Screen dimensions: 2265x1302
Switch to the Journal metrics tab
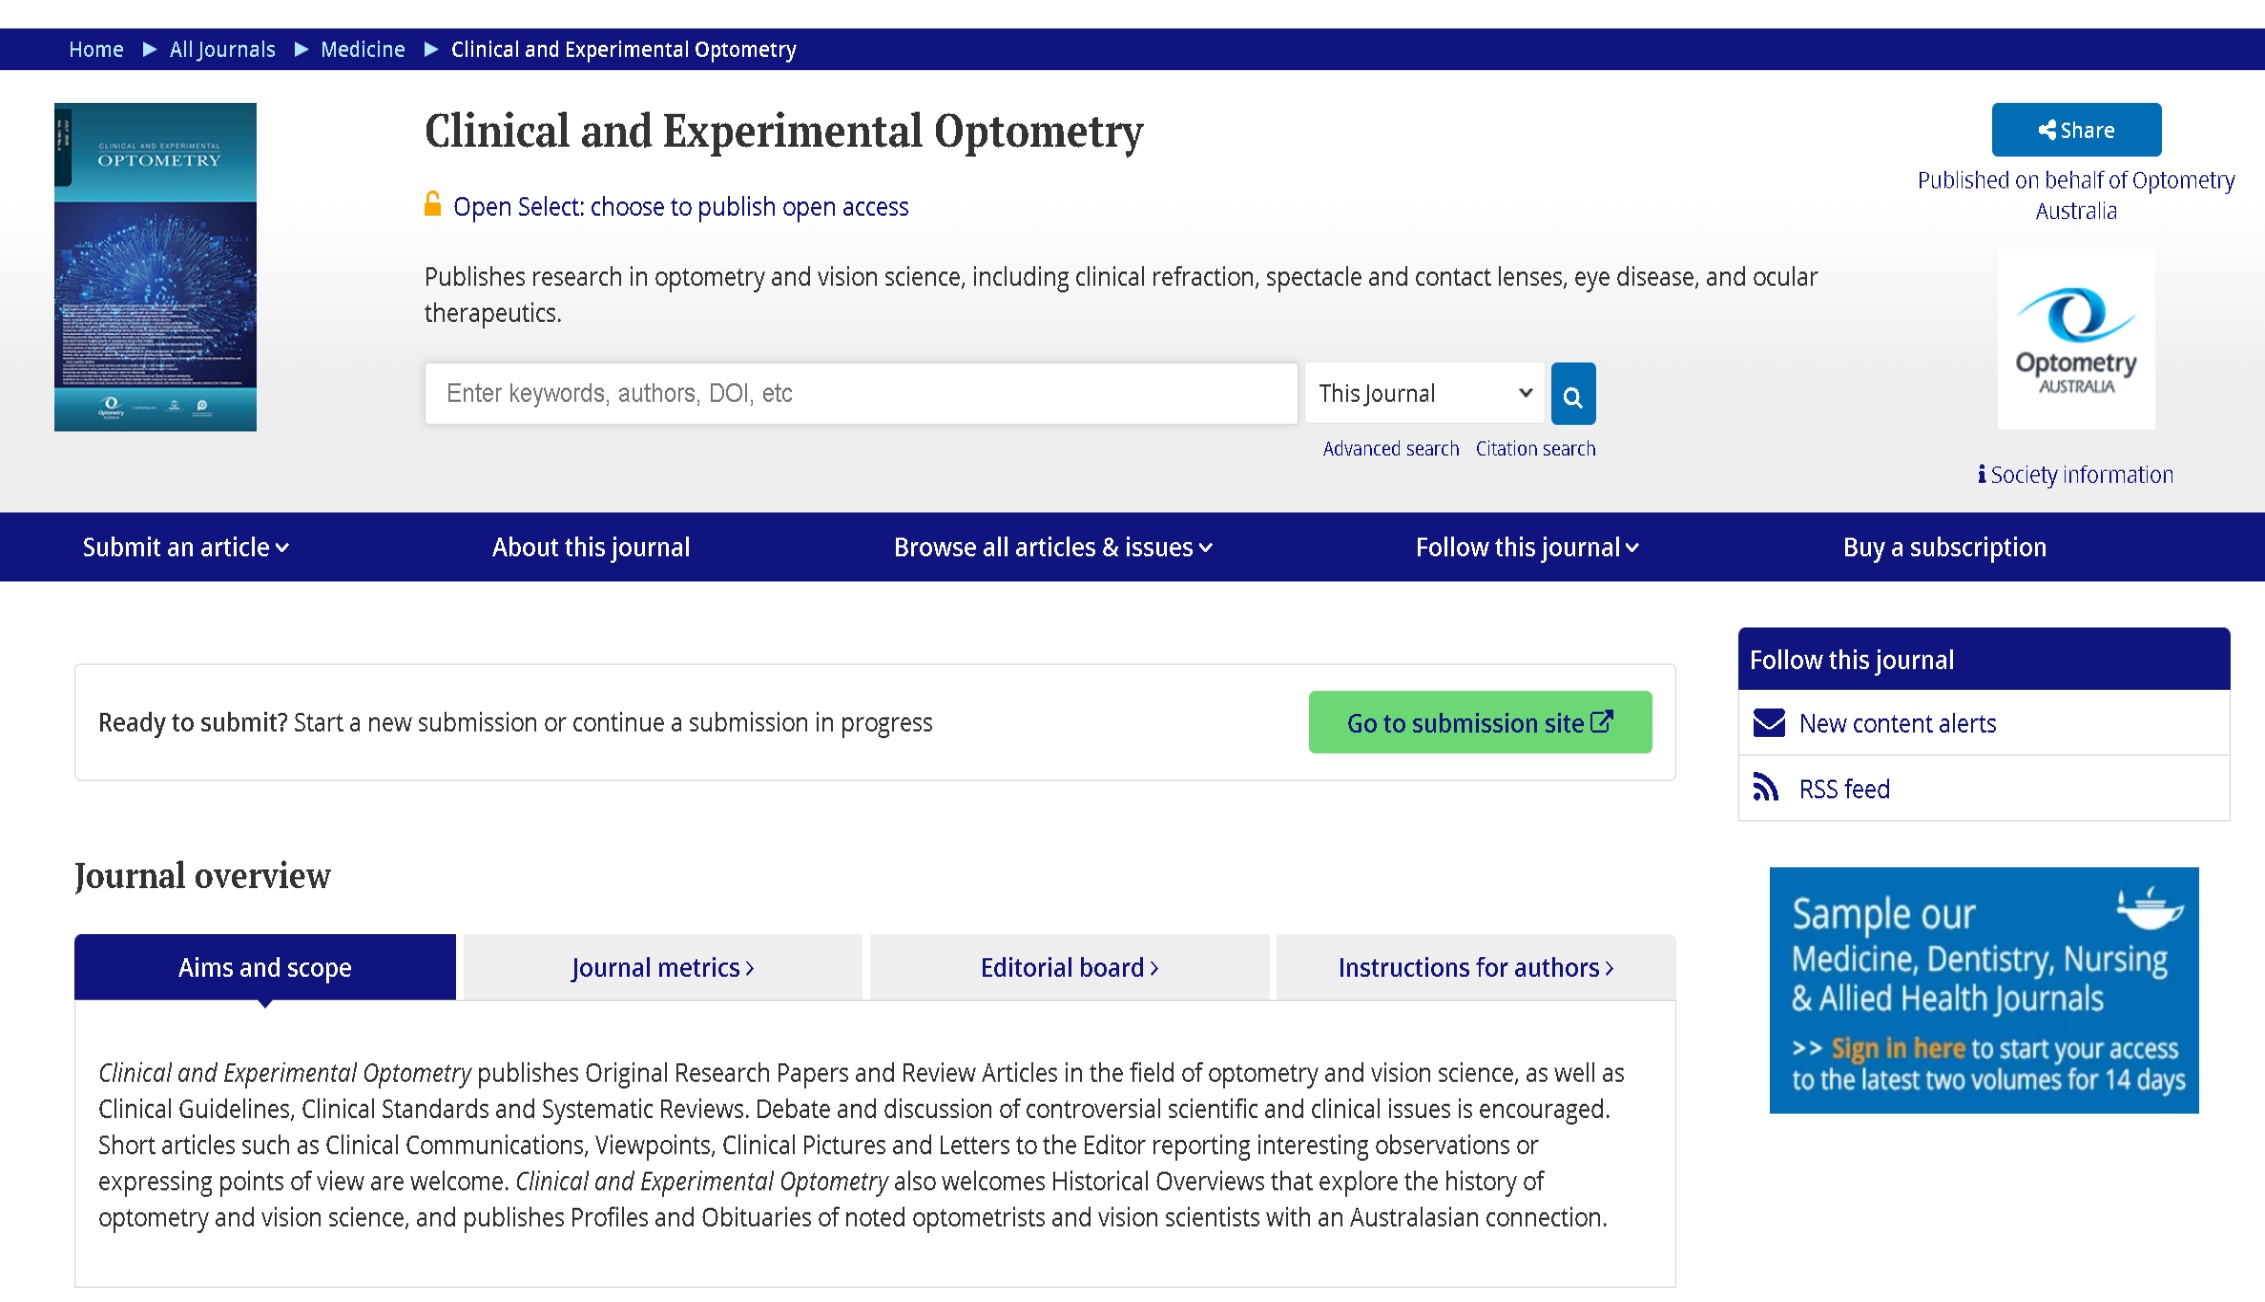click(663, 967)
